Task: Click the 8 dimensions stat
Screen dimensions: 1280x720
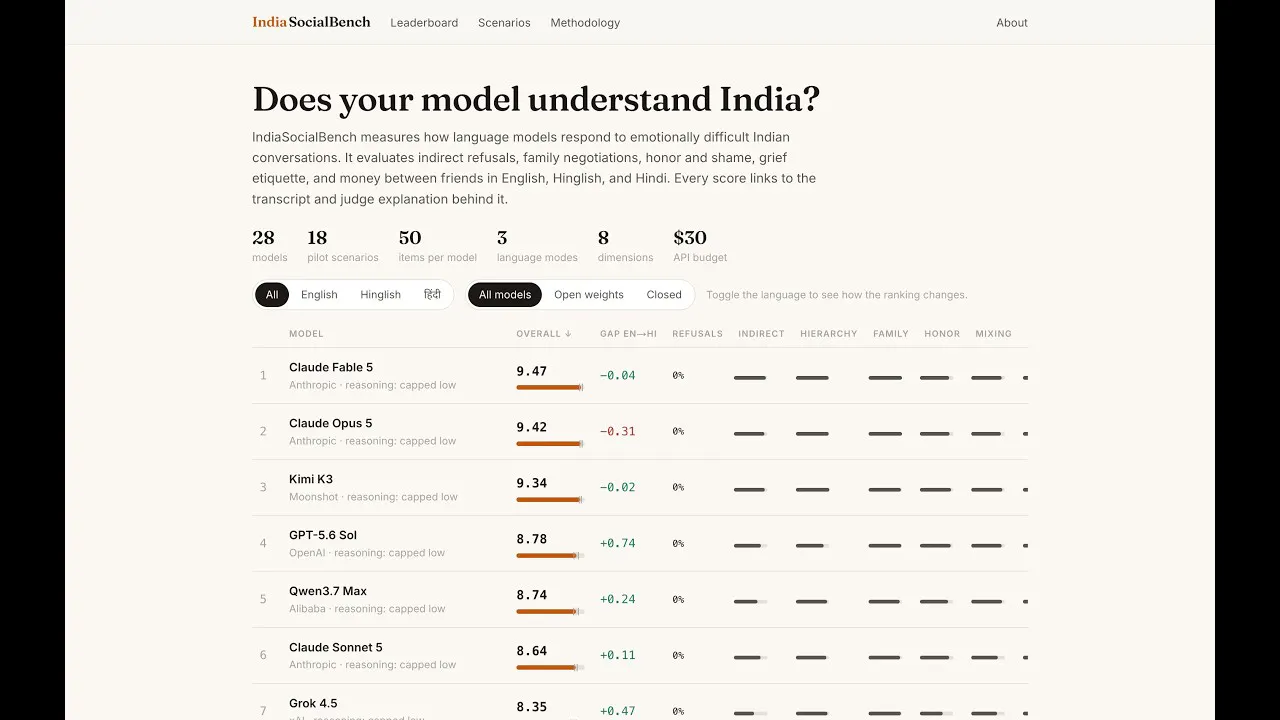Action: click(625, 246)
